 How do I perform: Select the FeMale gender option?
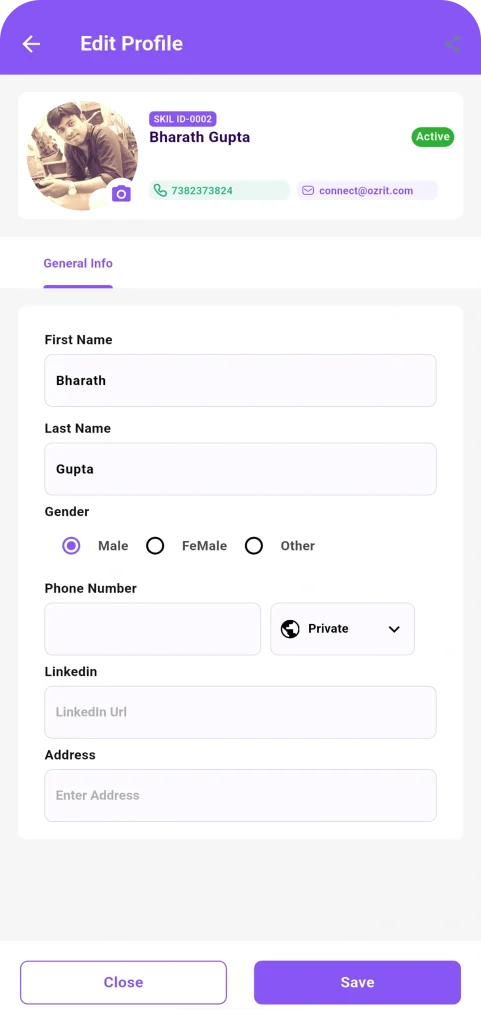click(x=155, y=546)
